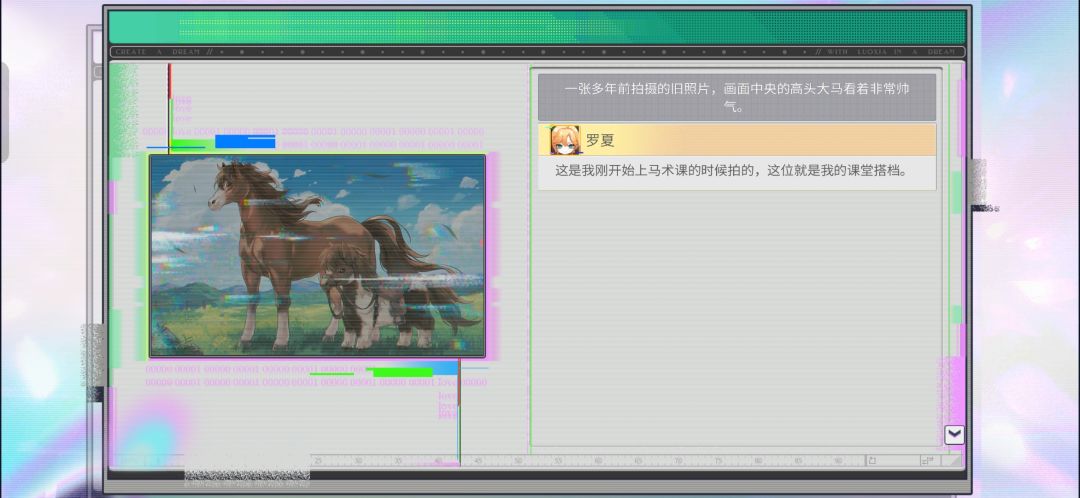
Task: Click the green glitch bar below the photo
Action: [x=402, y=372]
